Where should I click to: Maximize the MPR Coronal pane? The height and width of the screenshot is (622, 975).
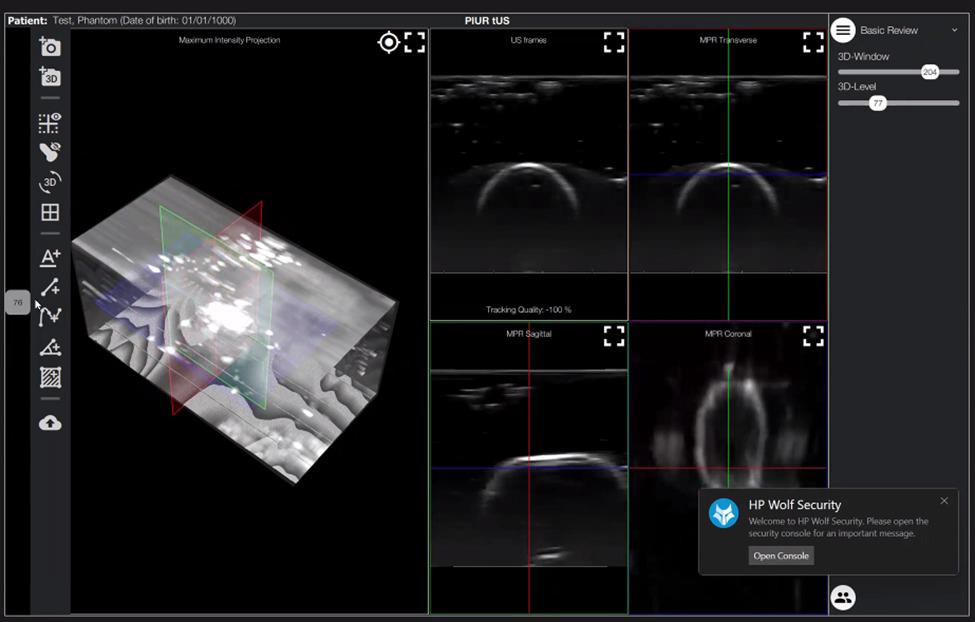[813, 336]
